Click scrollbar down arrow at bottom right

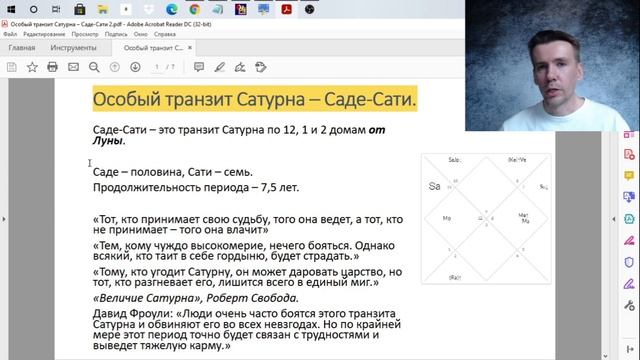coord(605,356)
